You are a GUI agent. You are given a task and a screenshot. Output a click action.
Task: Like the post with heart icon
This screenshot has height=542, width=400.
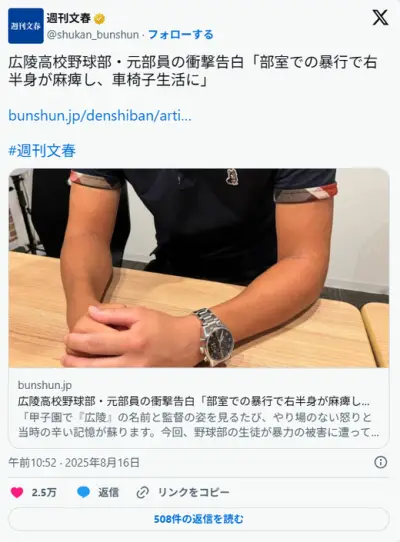(17, 492)
